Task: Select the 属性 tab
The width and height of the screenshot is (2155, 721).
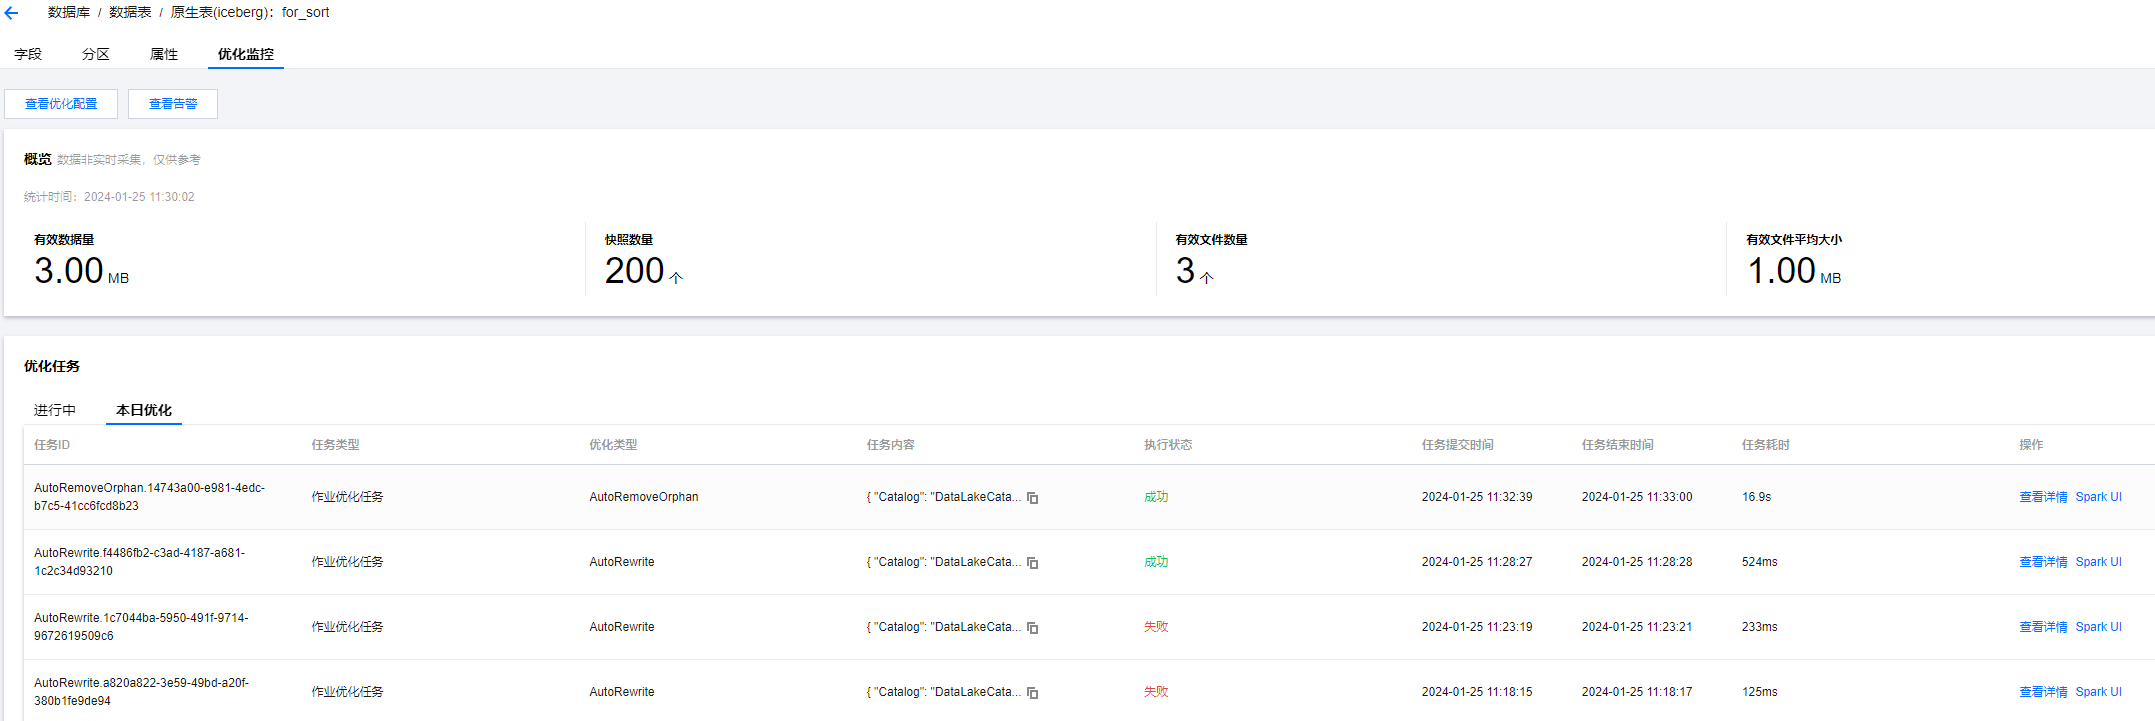Action: [x=164, y=54]
